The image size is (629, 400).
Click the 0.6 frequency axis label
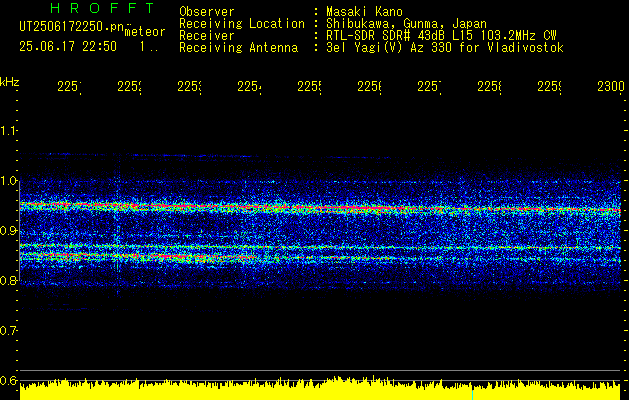[8, 380]
